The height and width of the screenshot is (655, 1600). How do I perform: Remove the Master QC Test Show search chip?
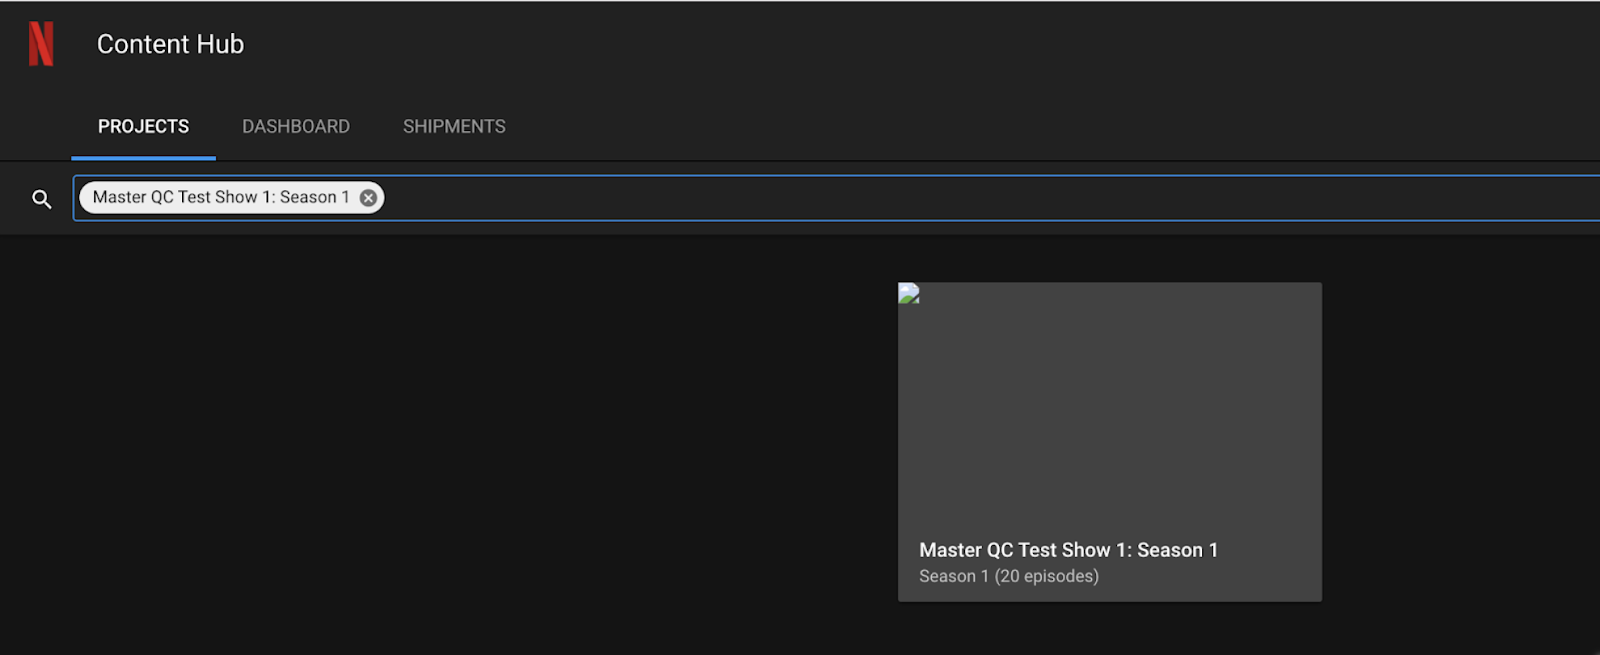click(x=369, y=198)
